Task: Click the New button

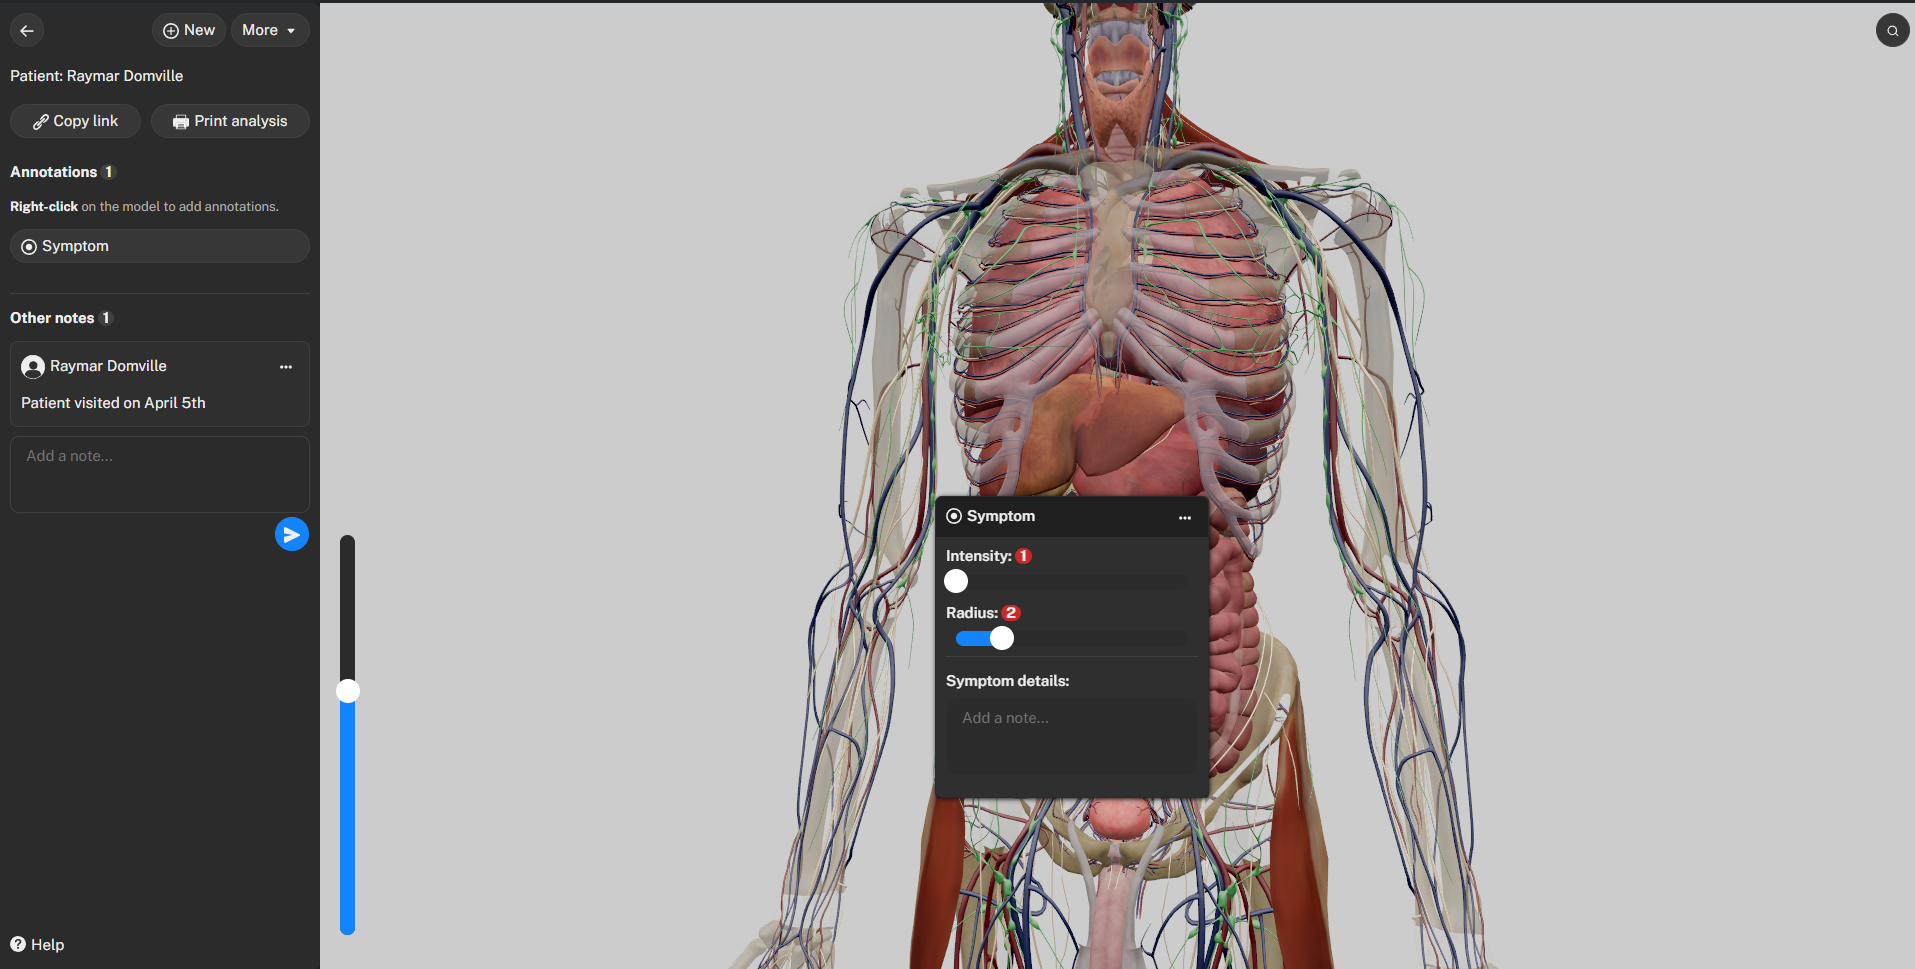Action: pos(189,30)
